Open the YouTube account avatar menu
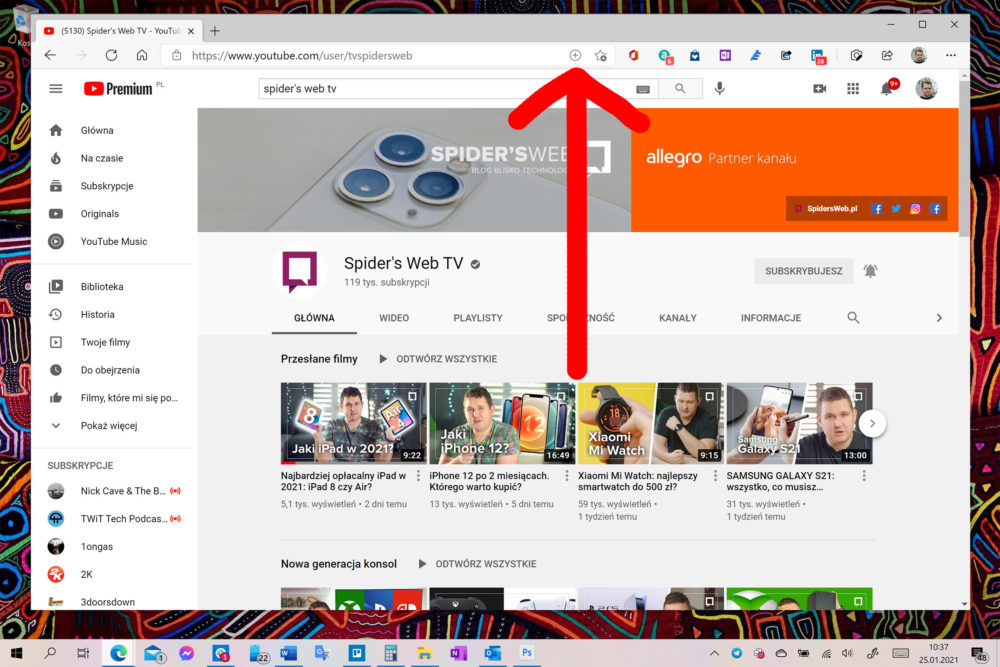This screenshot has width=1000, height=667. click(x=926, y=89)
